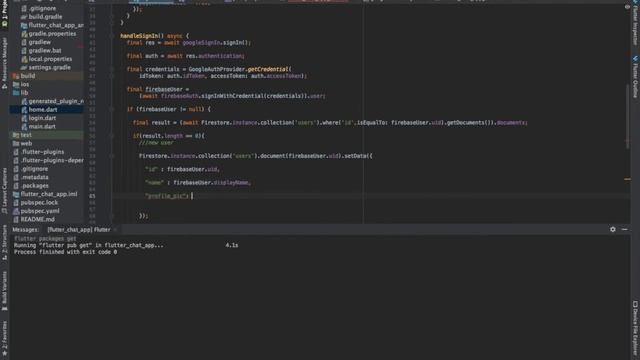Click the star icon of Favorites tab
The height and width of the screenshot is (360, 640).
(4, 353)
